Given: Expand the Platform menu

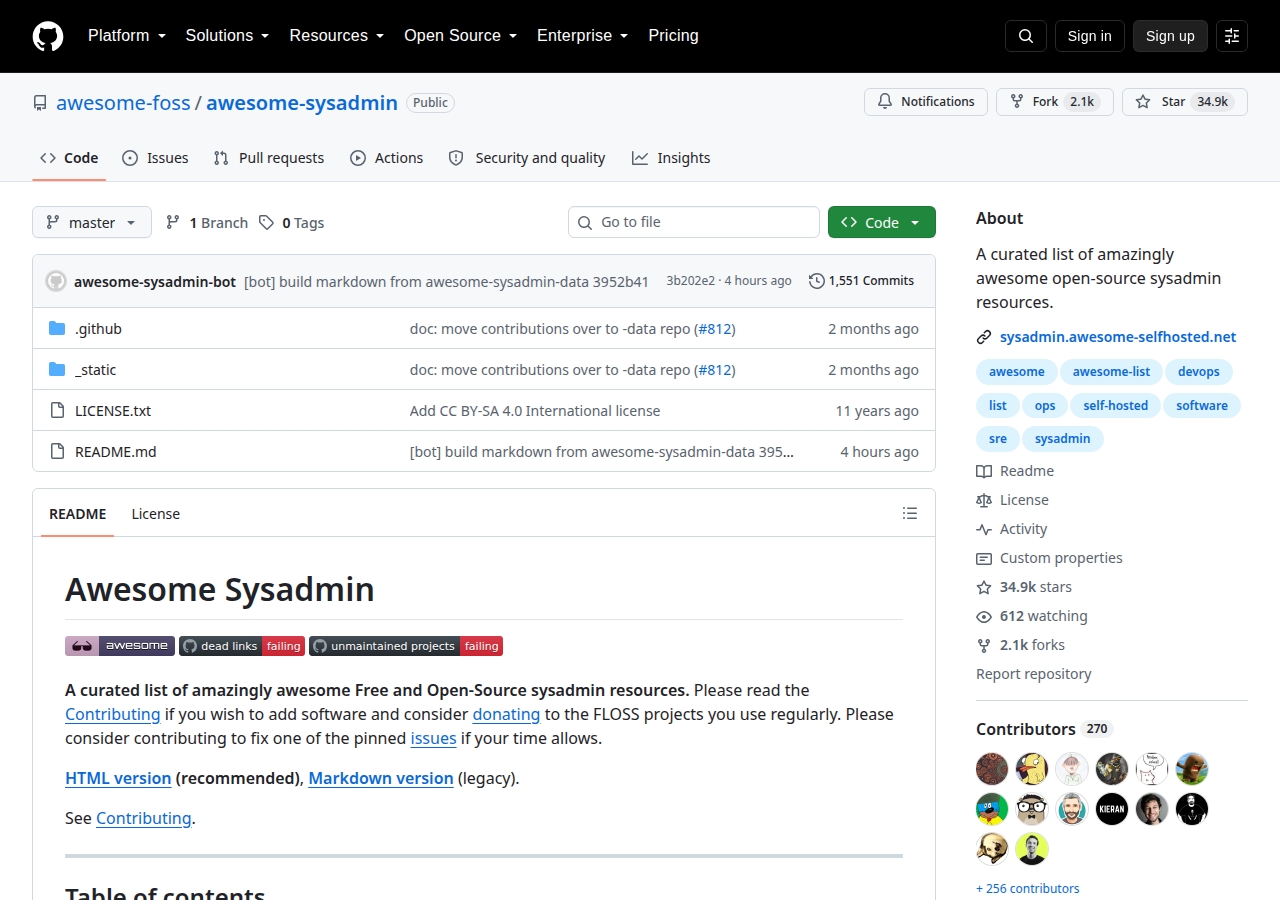Looking at the screenshot, I should tap(126, 36).
